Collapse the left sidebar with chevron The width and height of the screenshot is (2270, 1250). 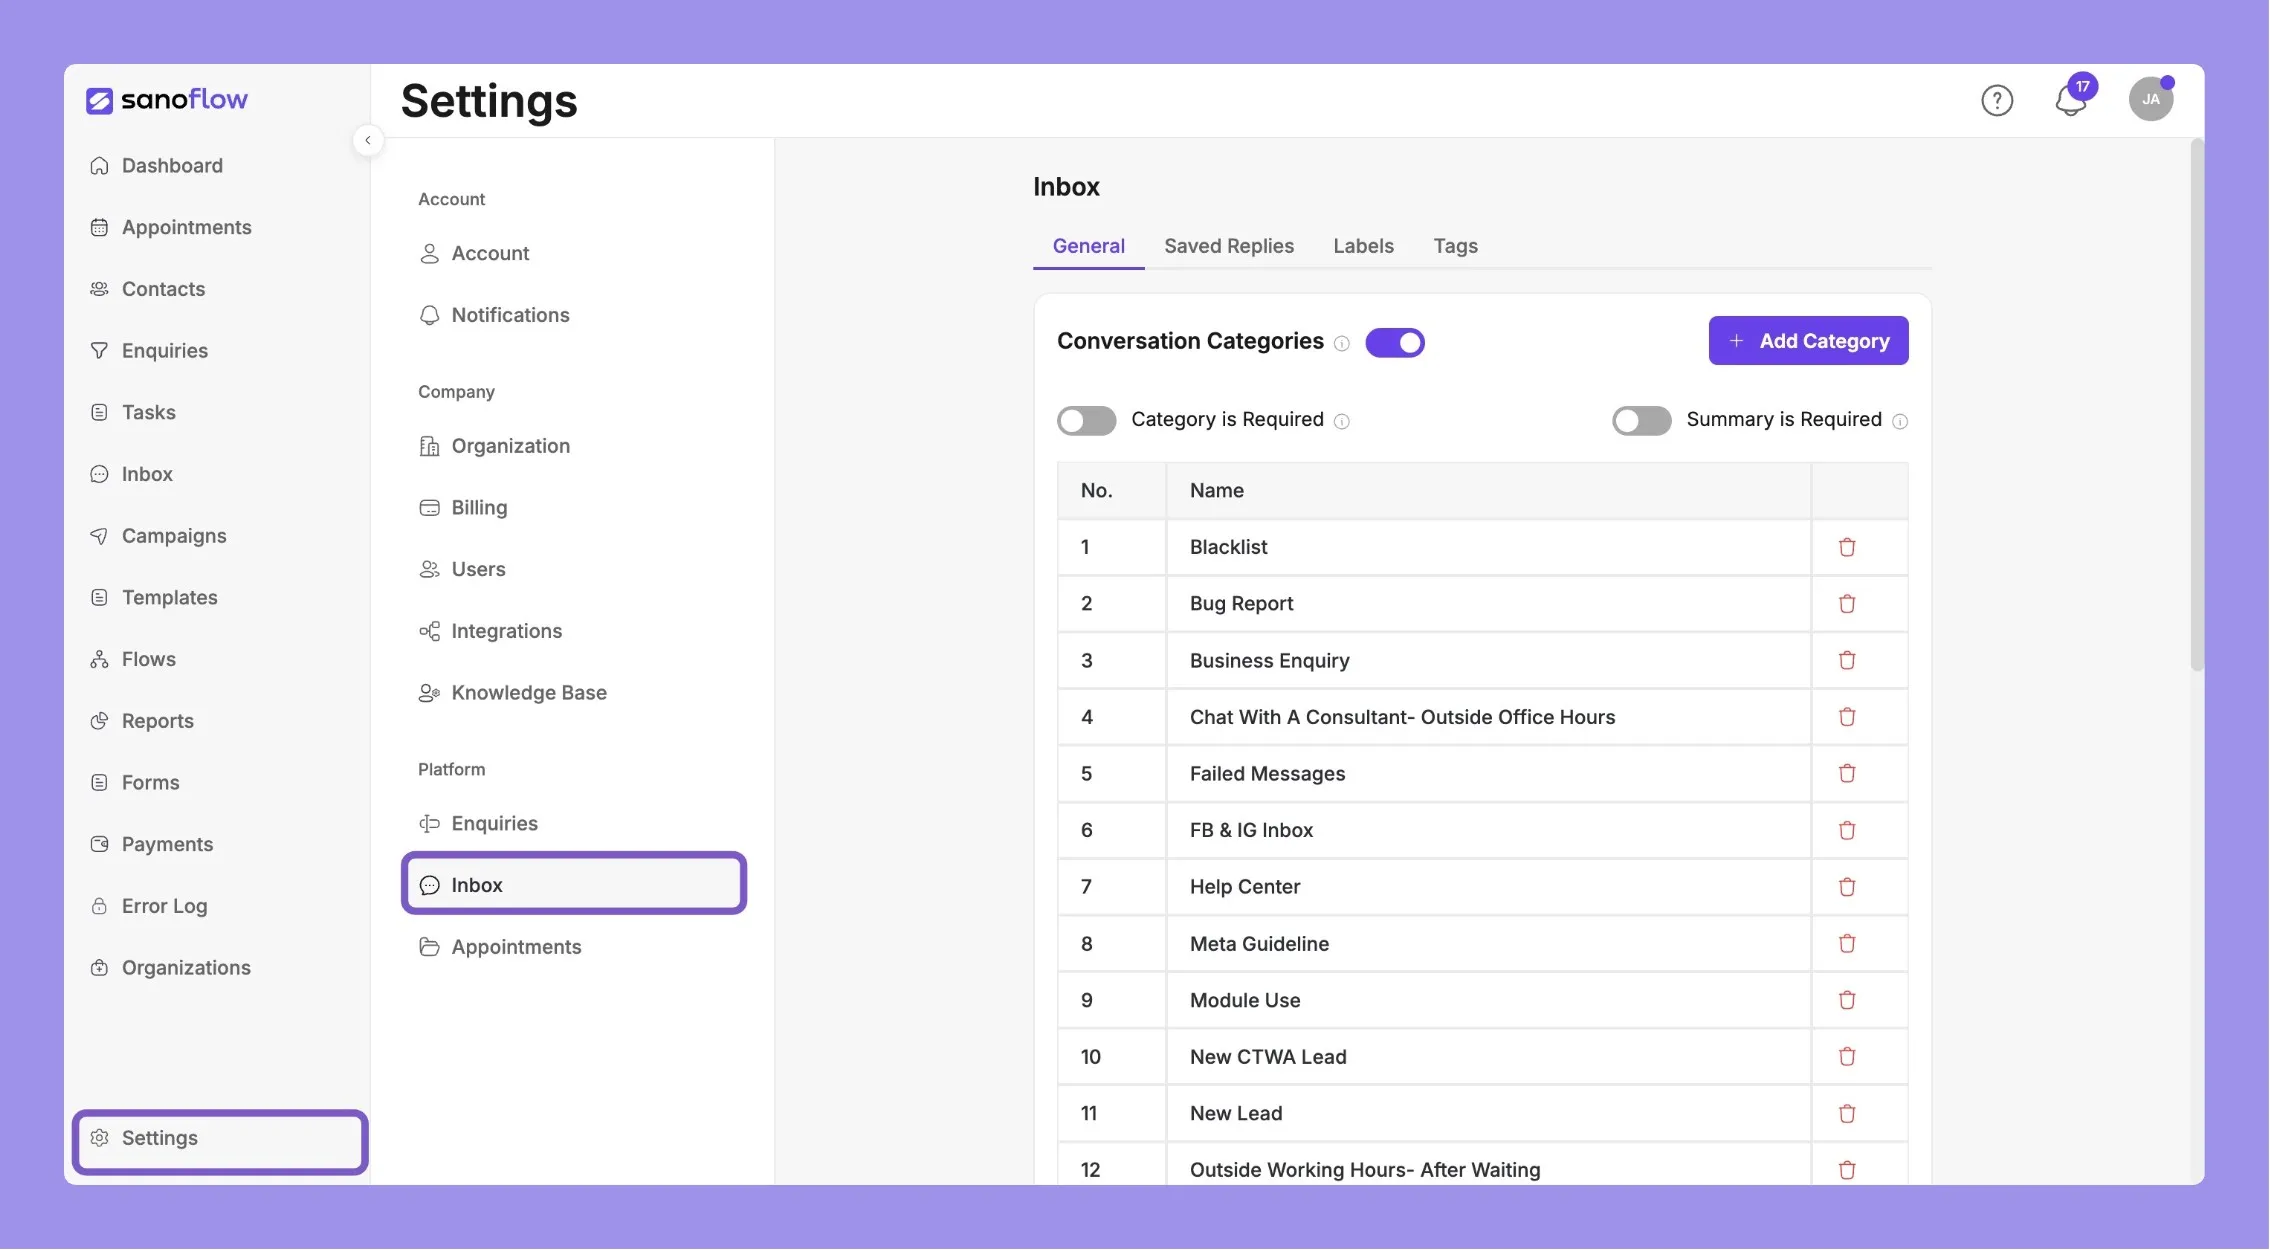tap(368, 140)
